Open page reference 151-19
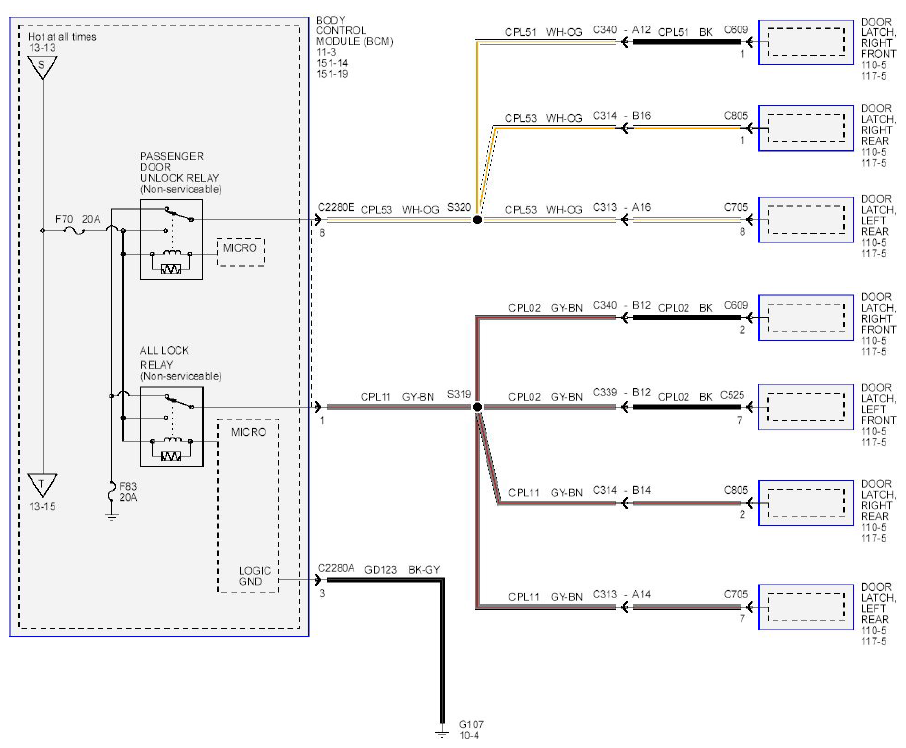This screenshot has width=906, height=748. pos(332,74)
